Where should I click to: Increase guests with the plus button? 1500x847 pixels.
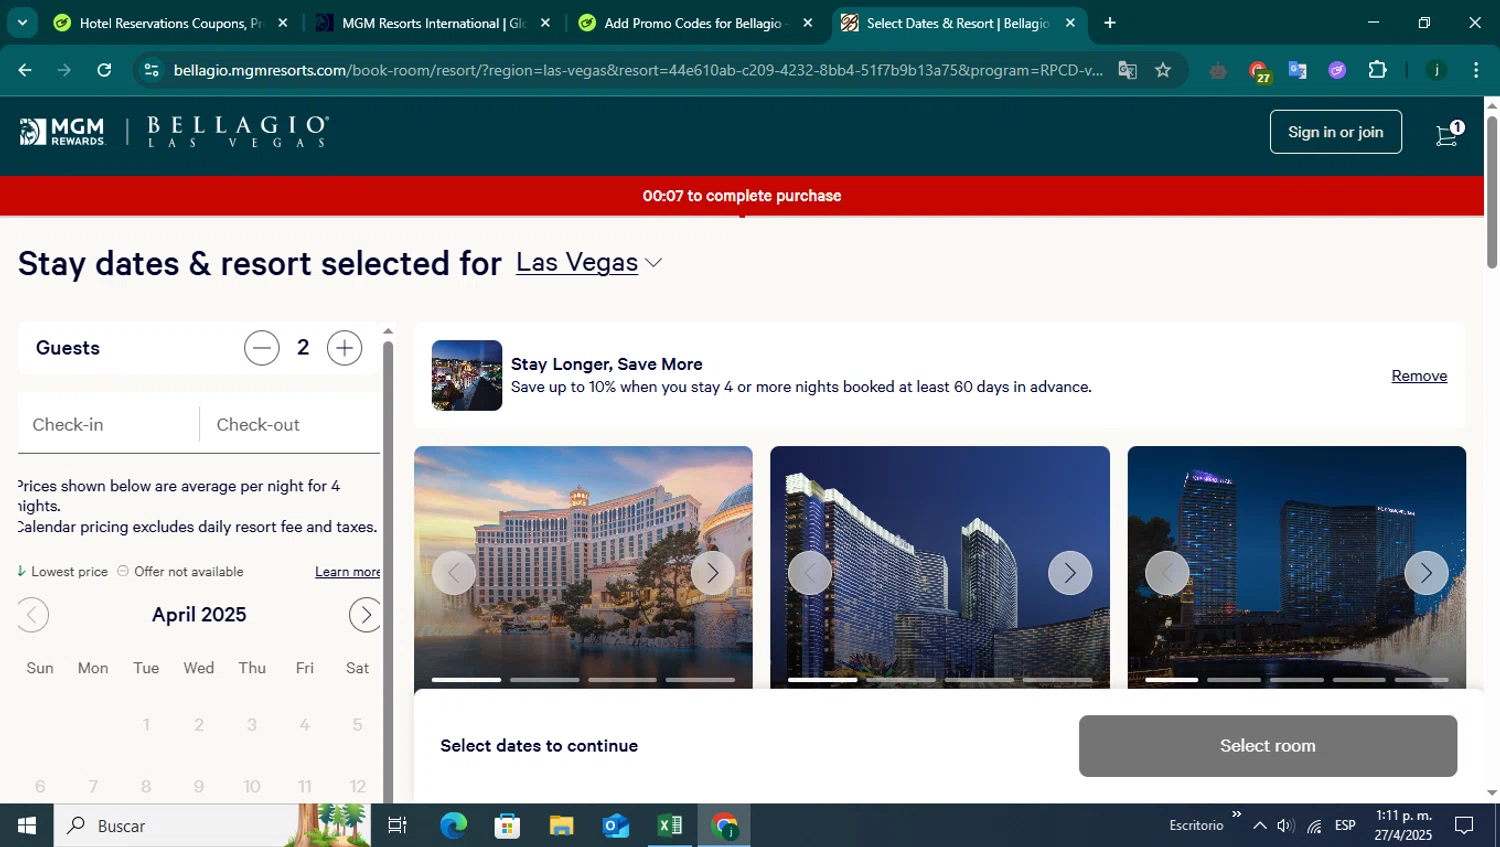tap(344, 348)
